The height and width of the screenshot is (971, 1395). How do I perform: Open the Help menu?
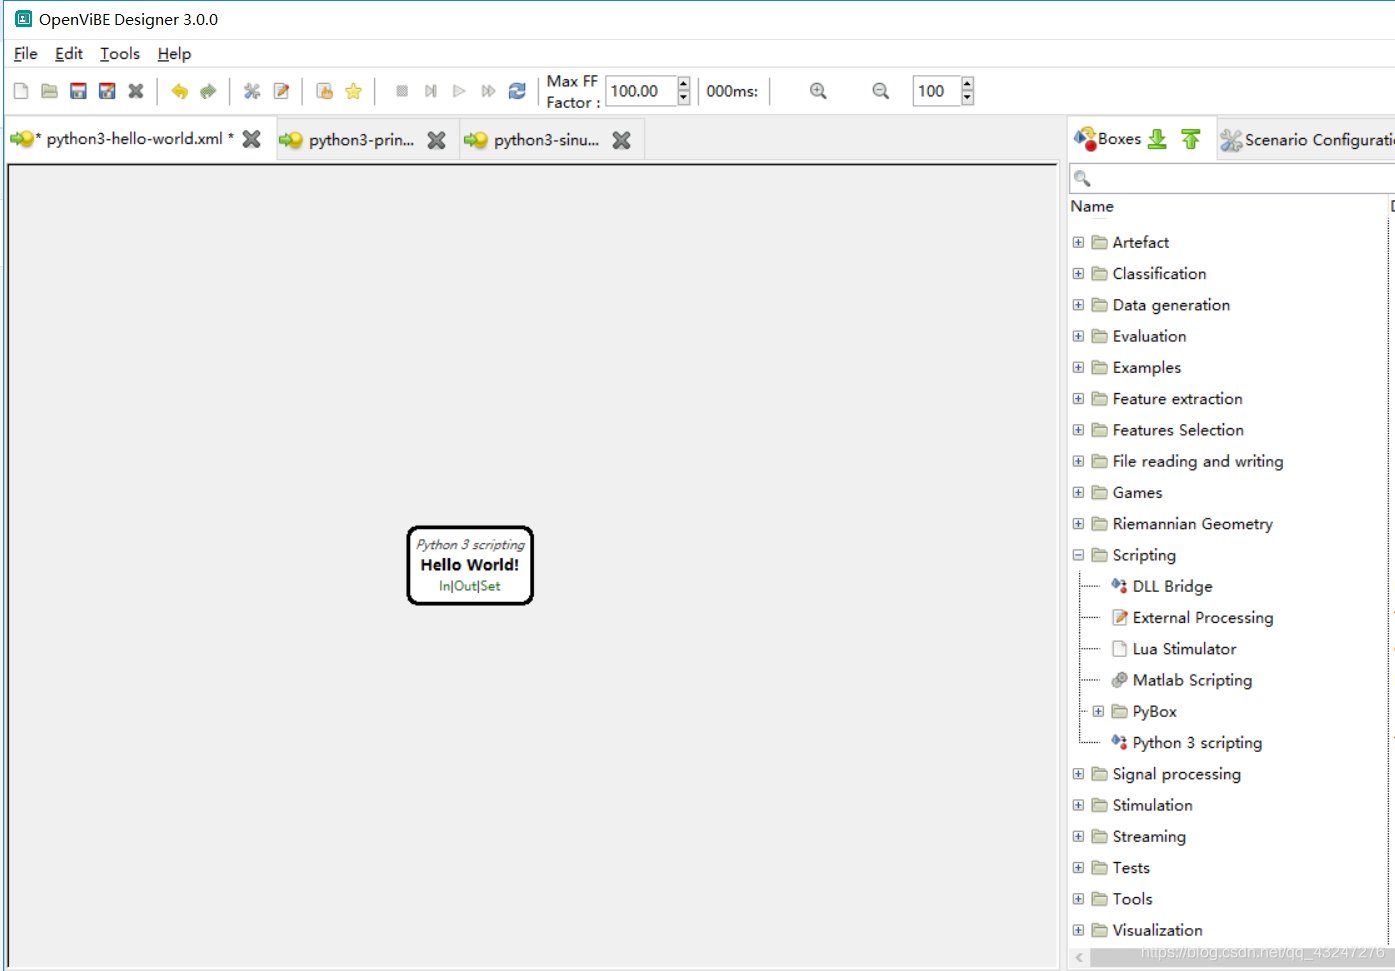click(x=174, y=54)
